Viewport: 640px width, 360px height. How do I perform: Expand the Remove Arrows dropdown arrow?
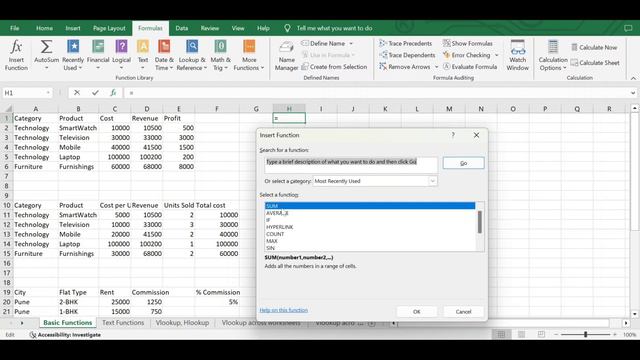pyautogui.click(x=436, y=67)
